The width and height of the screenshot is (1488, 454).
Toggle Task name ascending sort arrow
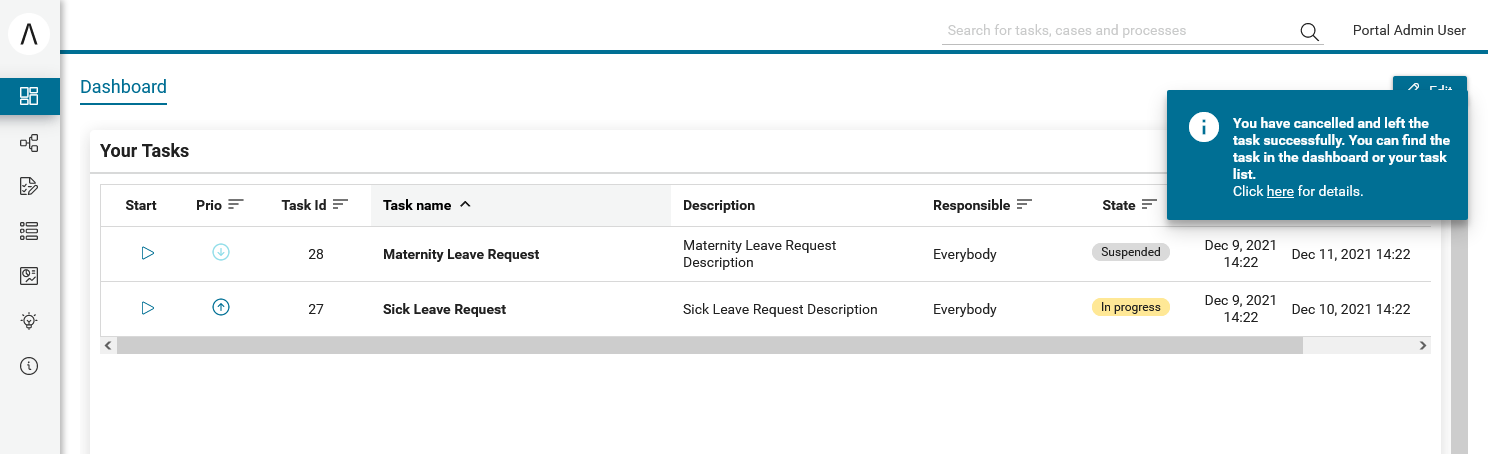pyautogui.click(x=465, y=204)
